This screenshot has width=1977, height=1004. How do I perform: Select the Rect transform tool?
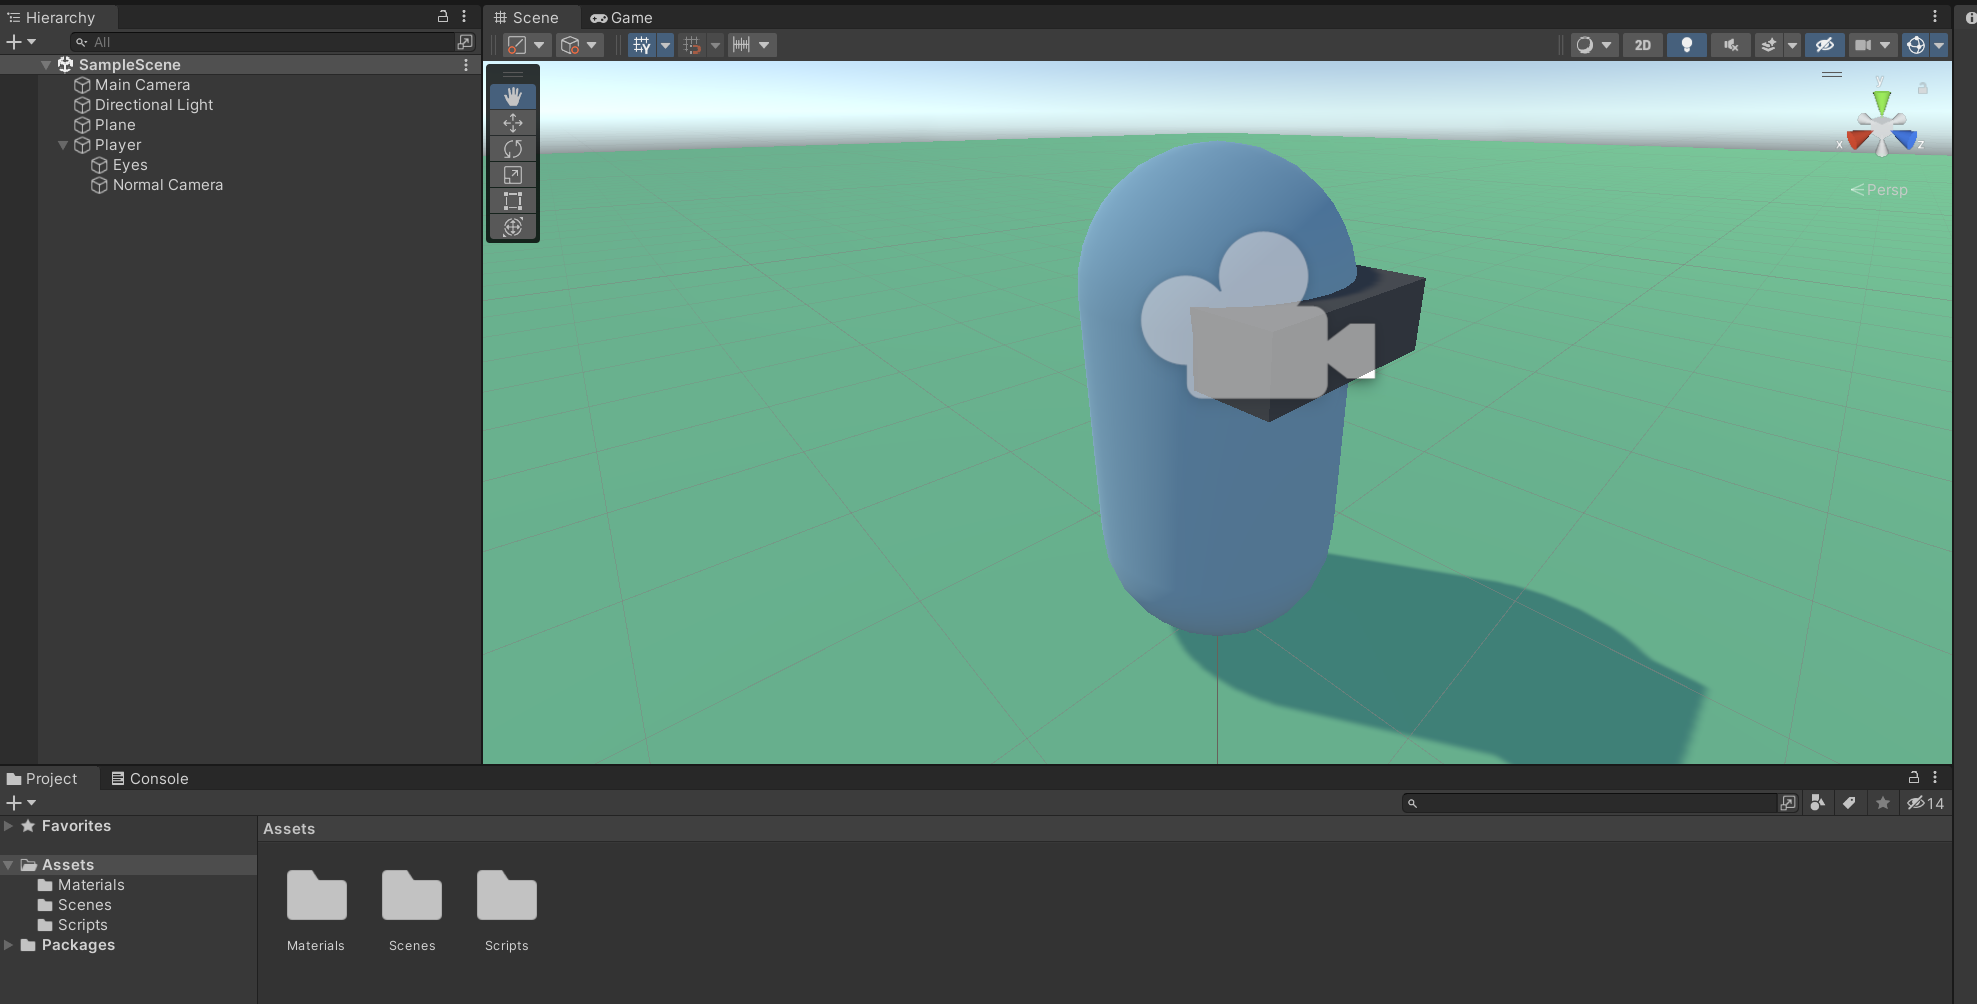[x=513, y=201]
